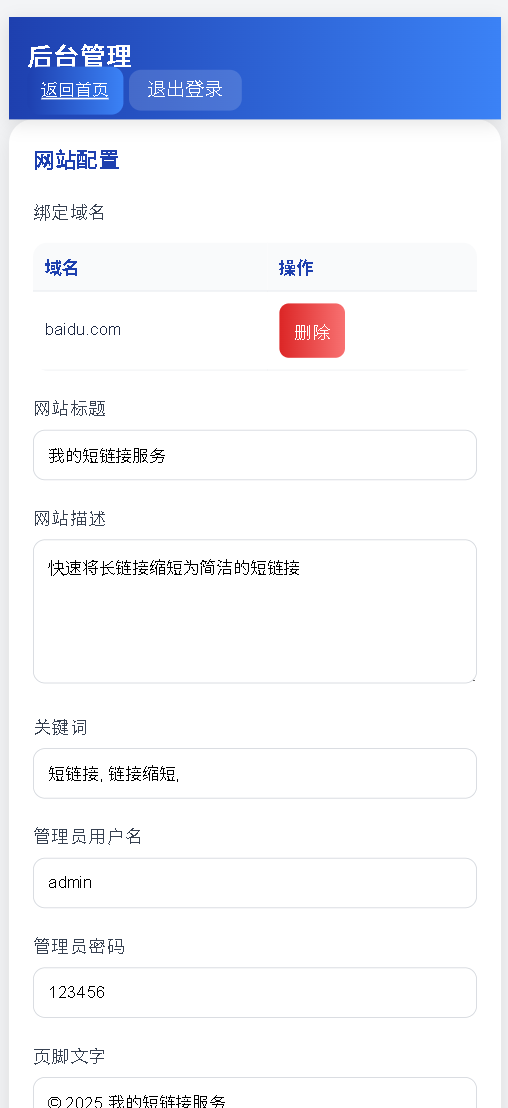Click the 操作 column header

(296, 268)
